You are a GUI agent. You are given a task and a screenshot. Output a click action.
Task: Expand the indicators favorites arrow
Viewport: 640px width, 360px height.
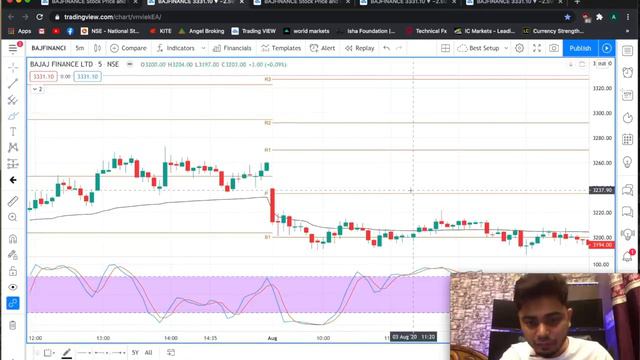click(203, 48)
